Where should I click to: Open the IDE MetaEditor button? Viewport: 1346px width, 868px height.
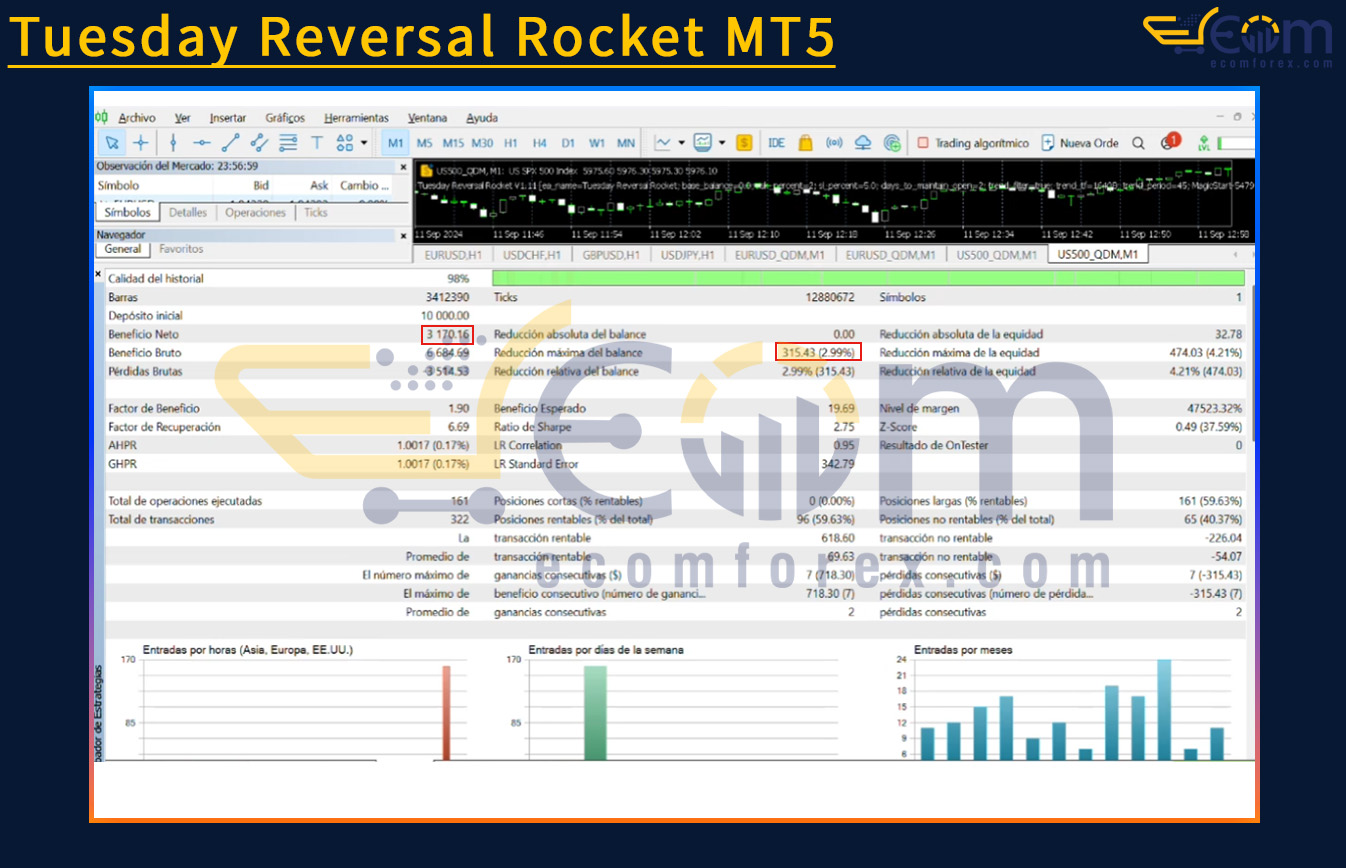click(x=777, y=143)
